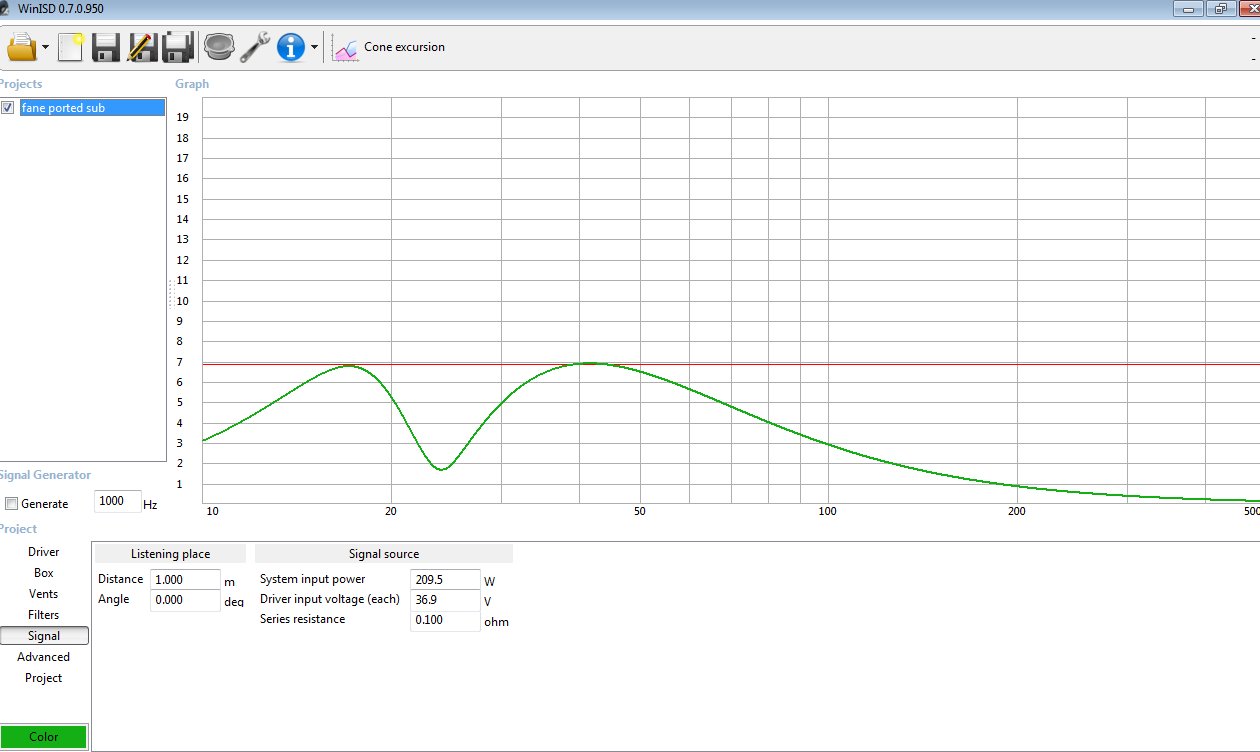
Task: Toggle the fane ported sub checkbox
Action: 8,108
